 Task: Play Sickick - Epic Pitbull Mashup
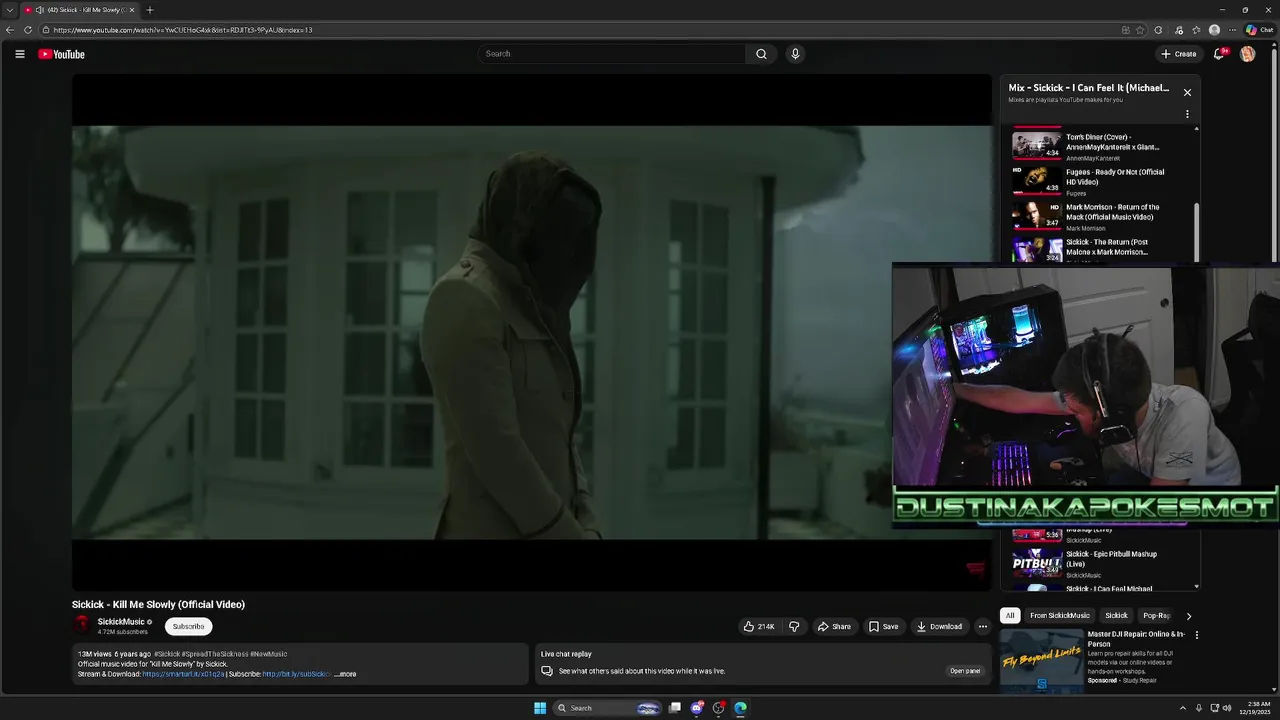click(1098, 563)
